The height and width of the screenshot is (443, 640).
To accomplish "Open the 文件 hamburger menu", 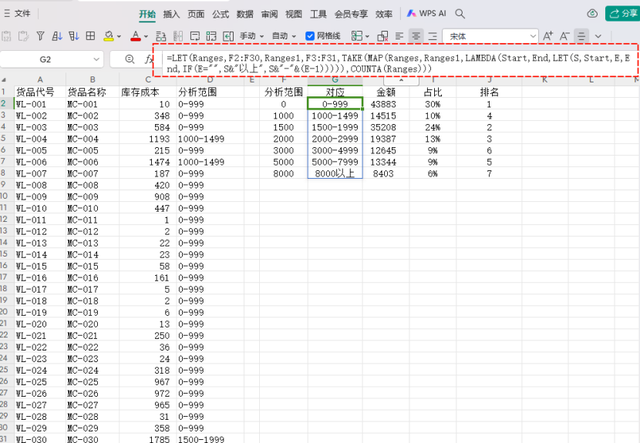I will tap(17, 13).
